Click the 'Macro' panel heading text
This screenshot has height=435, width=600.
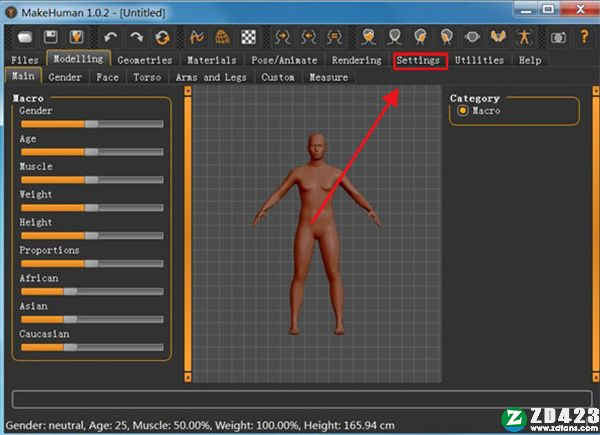28,98
